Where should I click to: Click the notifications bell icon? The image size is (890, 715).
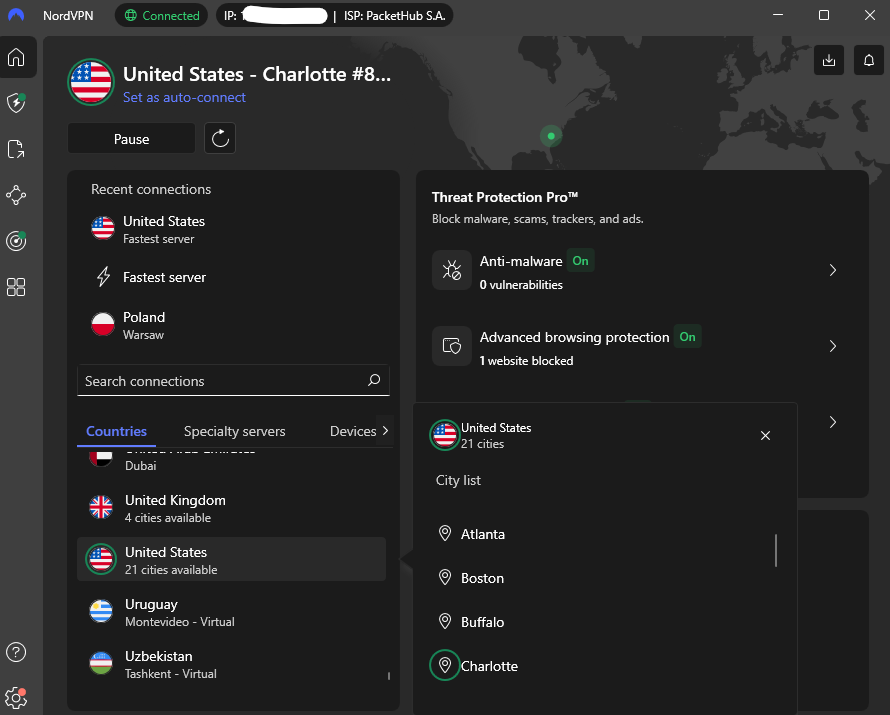coord(868,60)
